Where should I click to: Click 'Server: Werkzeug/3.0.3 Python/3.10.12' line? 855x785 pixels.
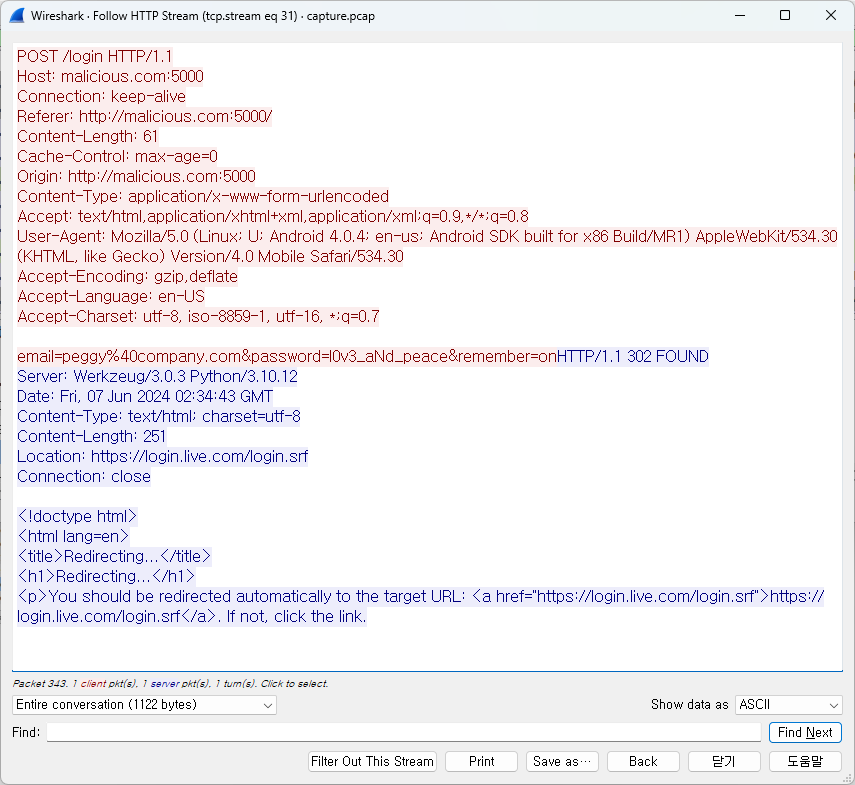157,376
